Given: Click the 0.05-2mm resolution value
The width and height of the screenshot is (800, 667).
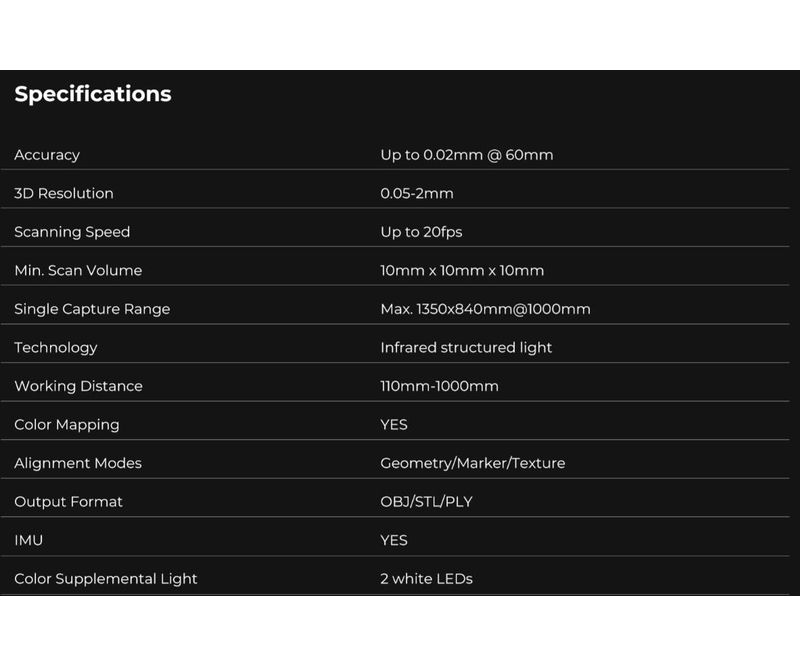Looking at the screenshot, I should click(x=417, y=193).
